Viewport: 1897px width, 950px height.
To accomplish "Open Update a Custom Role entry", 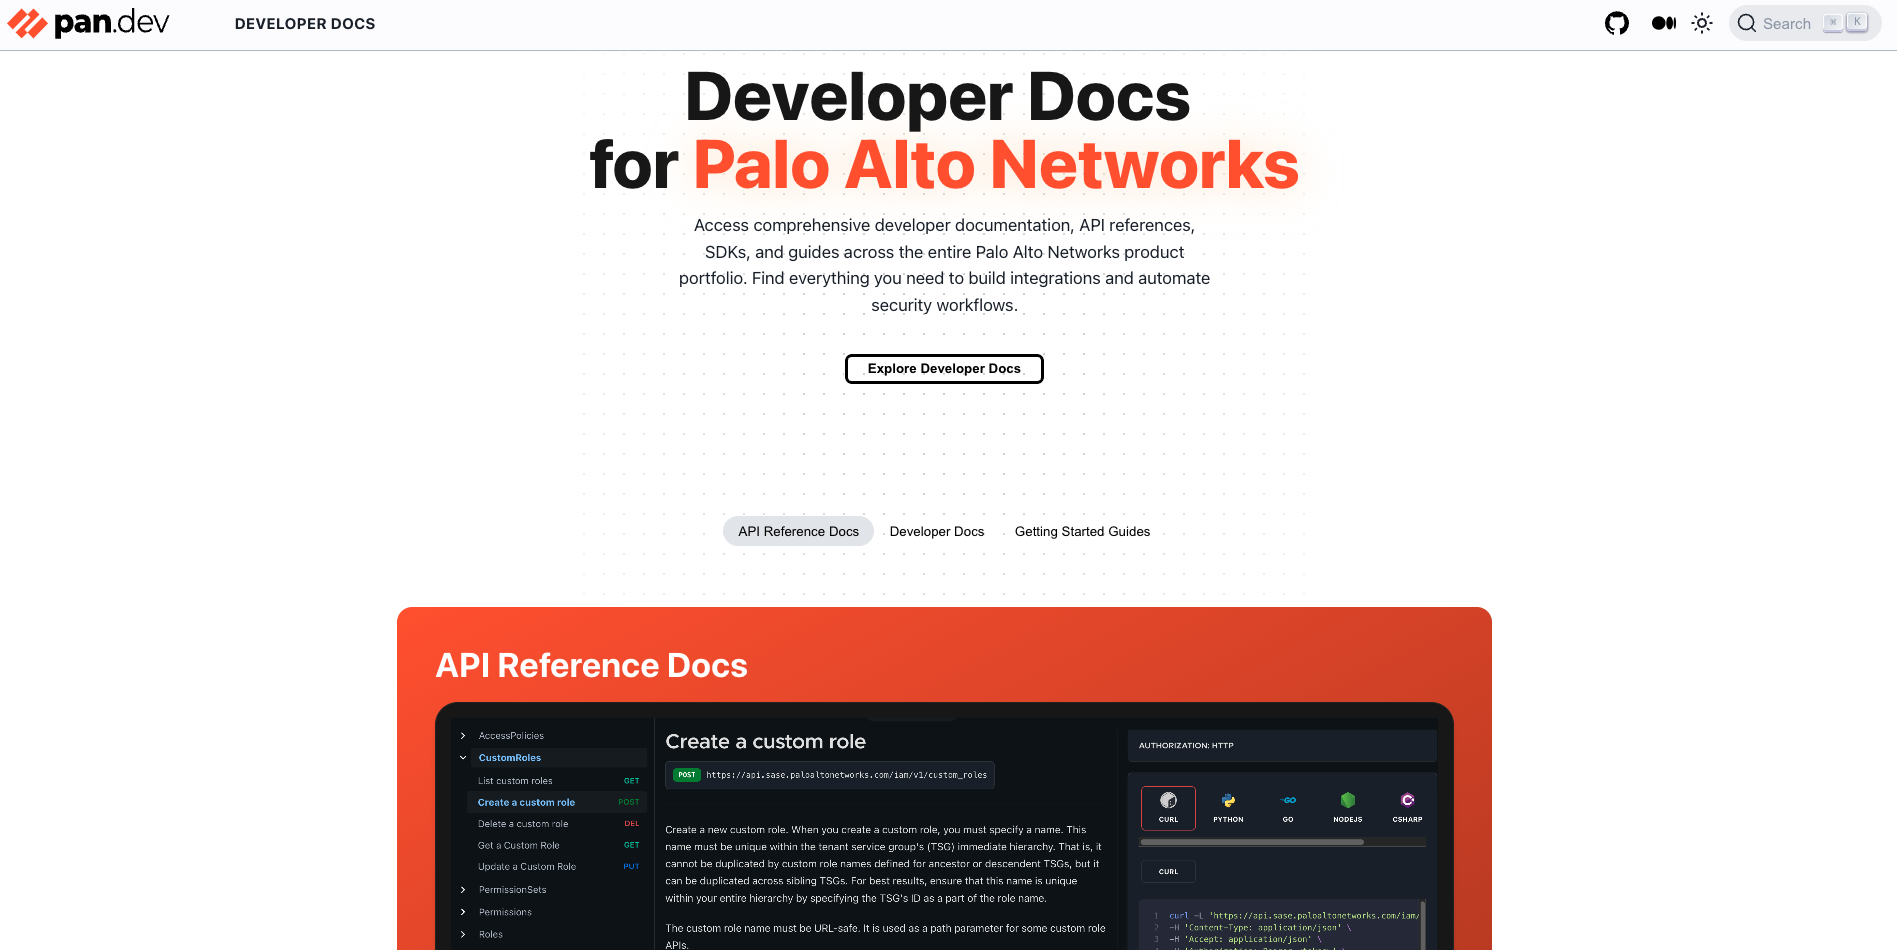I will coord(557,867).
